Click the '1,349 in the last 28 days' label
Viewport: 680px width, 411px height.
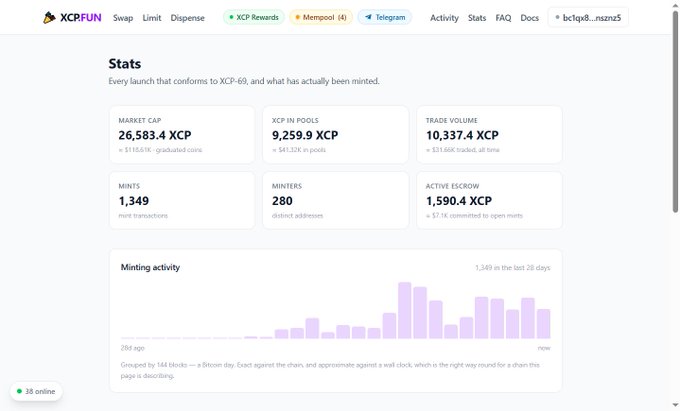513,268
